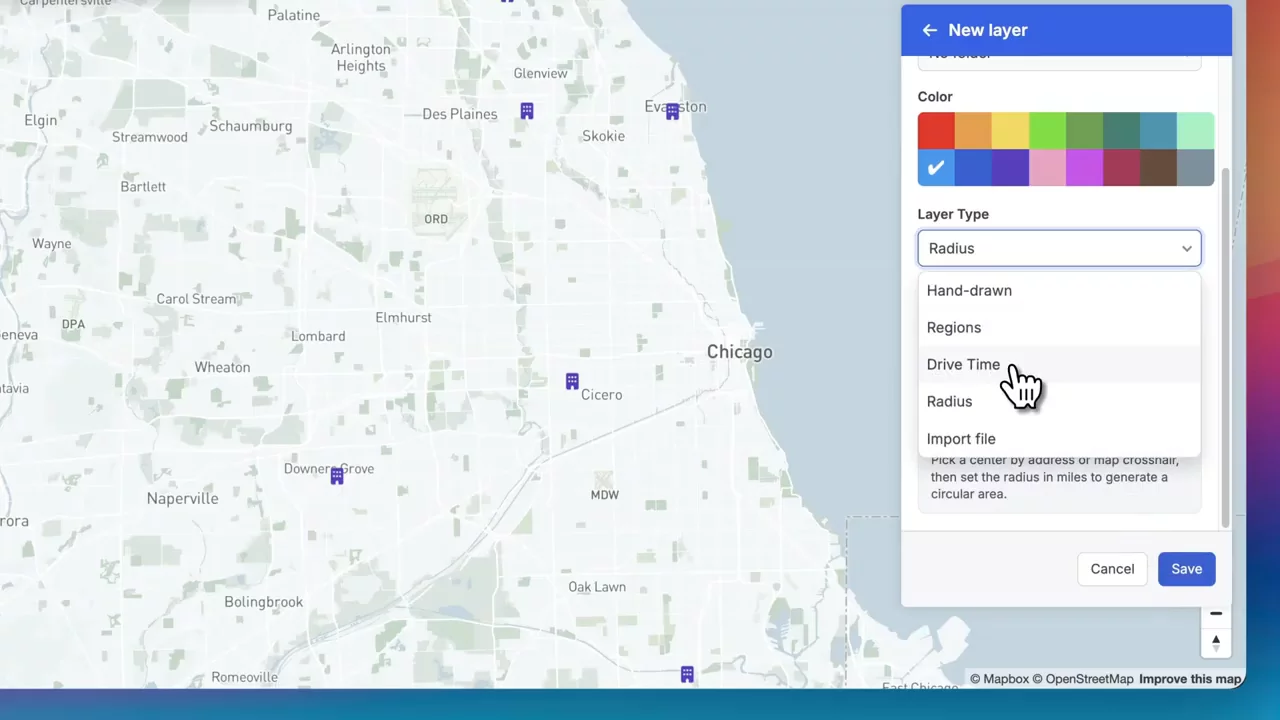The image size is (1280, 720).
Task: Go back using the New layer arrow
Action: pos(930,30)
